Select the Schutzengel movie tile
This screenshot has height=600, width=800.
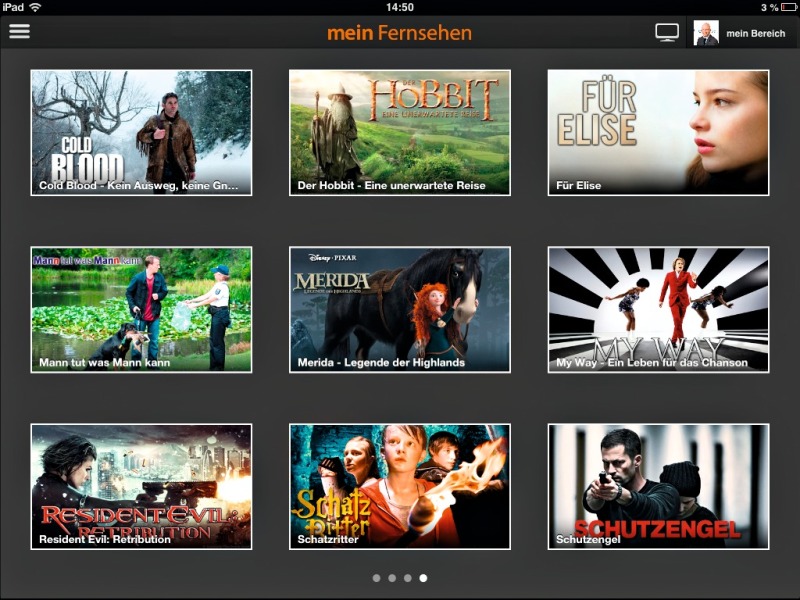[x=658, y=487]
